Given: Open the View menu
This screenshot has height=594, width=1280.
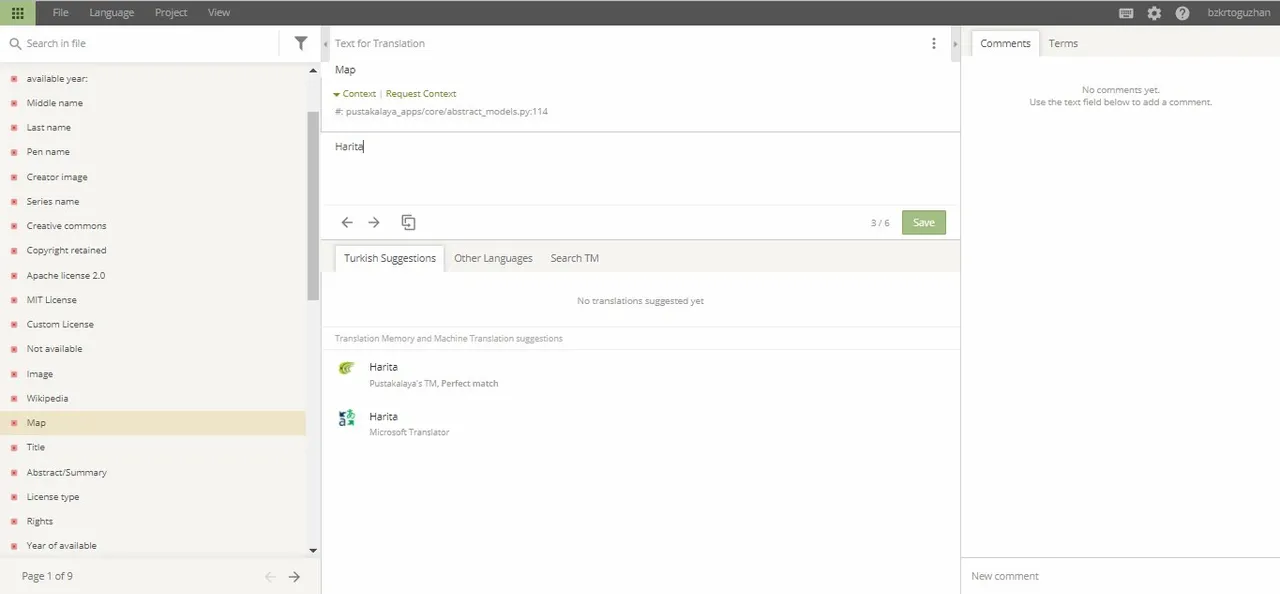Looking at the screenshot, I should click(x=219, y=13).
